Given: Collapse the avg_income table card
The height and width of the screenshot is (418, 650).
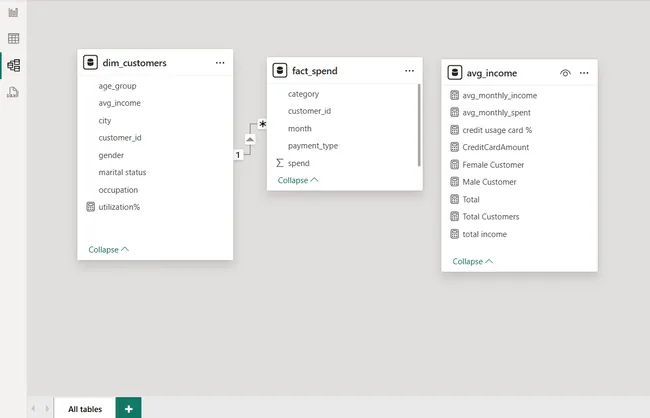Looking at the screenshot, I should click(473, 261).
